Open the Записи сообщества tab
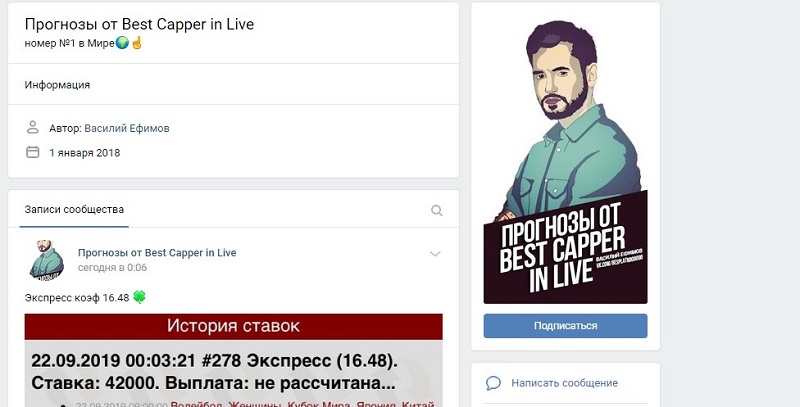Viewport: 800px width, 407px height. coord(74,209)
